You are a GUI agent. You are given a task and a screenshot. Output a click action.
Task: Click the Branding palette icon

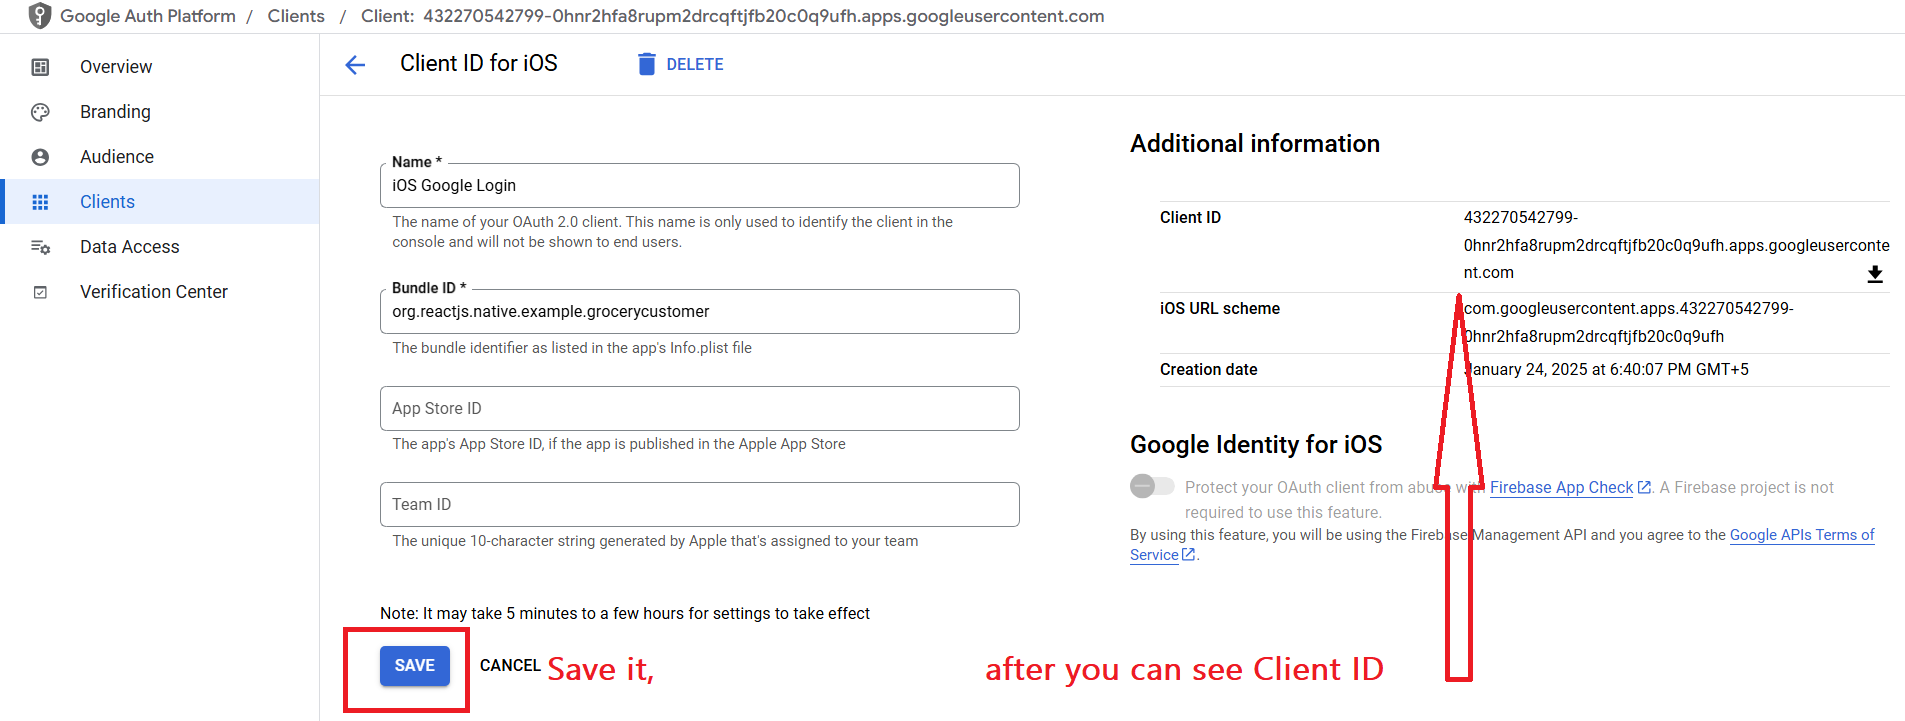coord(40,112)
